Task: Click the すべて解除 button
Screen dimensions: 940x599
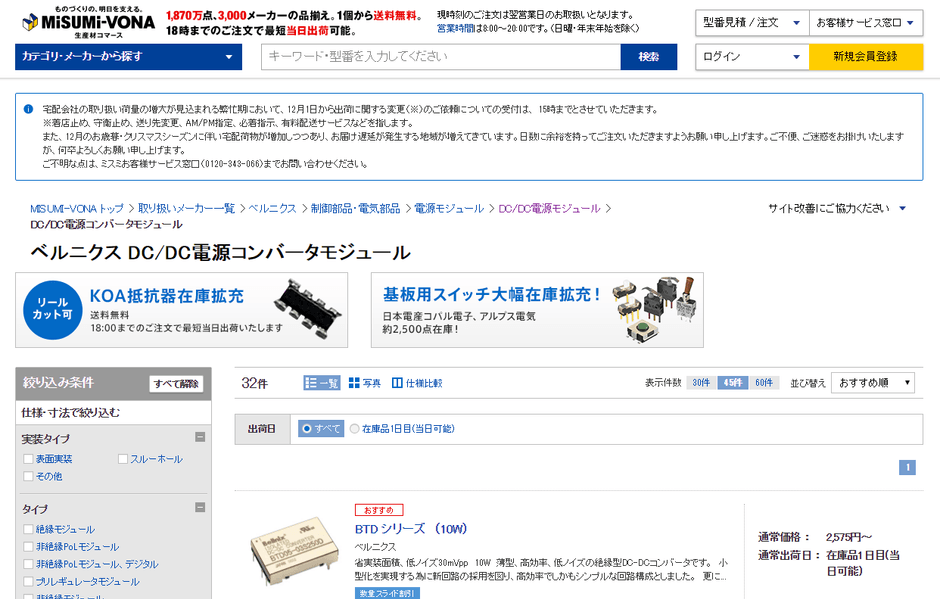Action: (176, 384)
